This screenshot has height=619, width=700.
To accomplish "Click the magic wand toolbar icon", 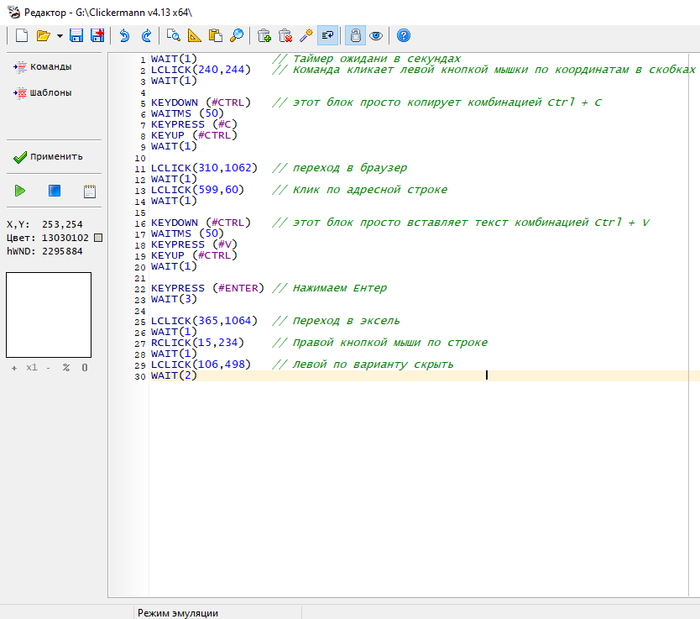I will pyautogui.click(x=306, y=36).
